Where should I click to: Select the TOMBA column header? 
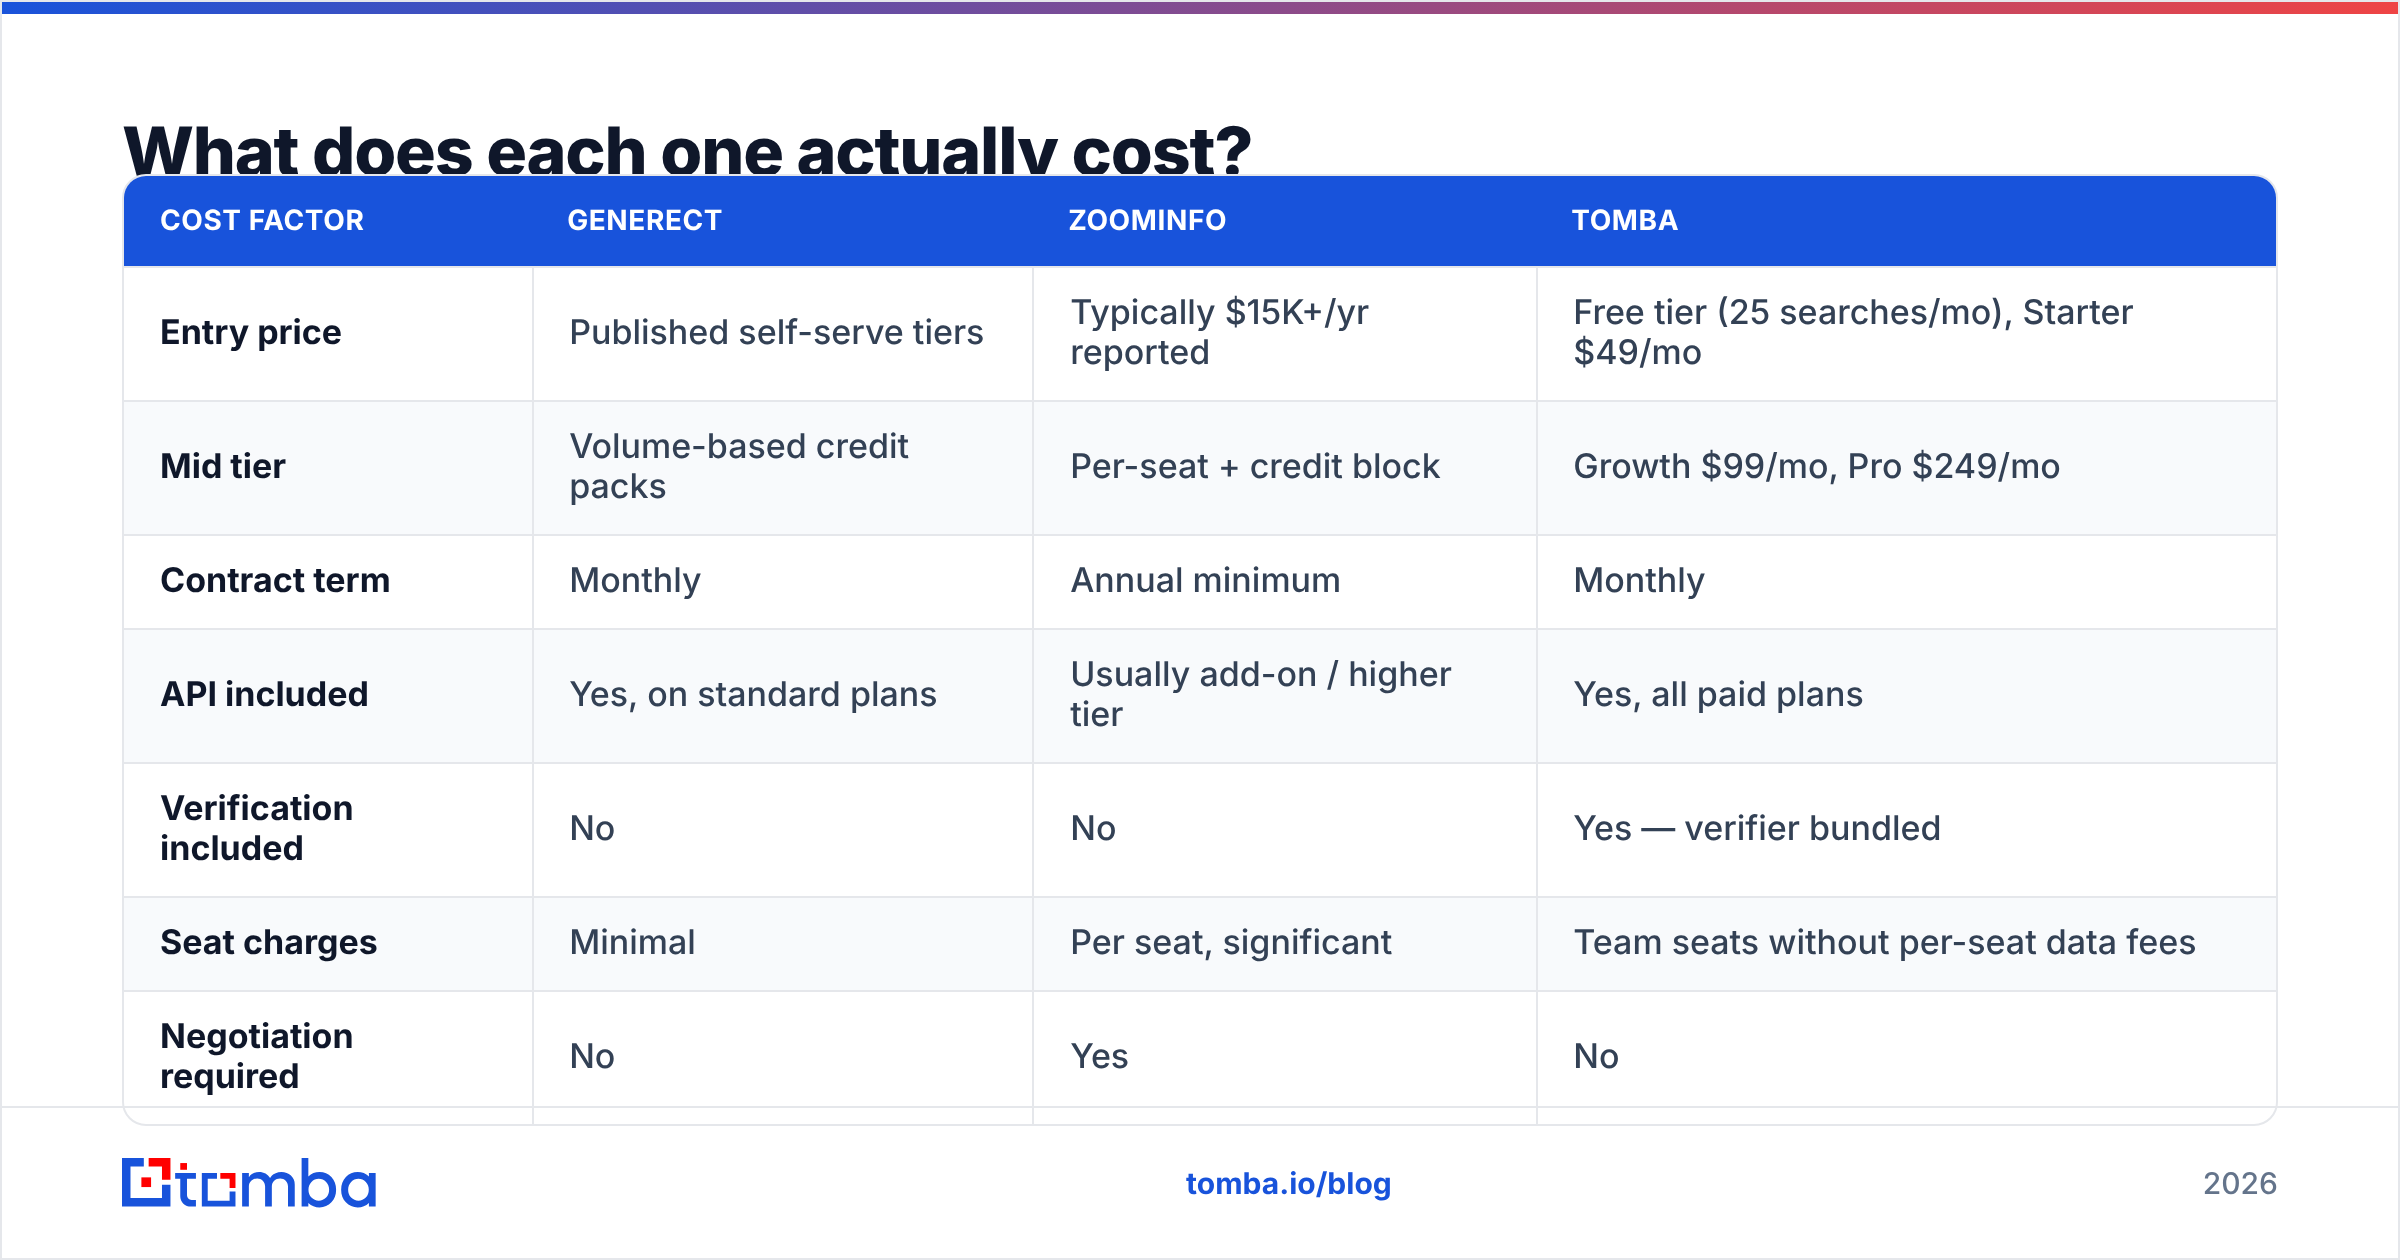point(1624,220)
